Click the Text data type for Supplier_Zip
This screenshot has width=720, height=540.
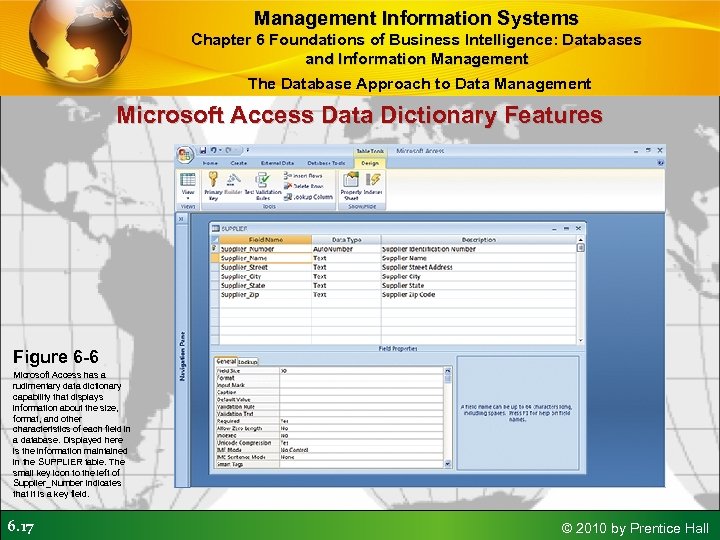coord(346,295)
